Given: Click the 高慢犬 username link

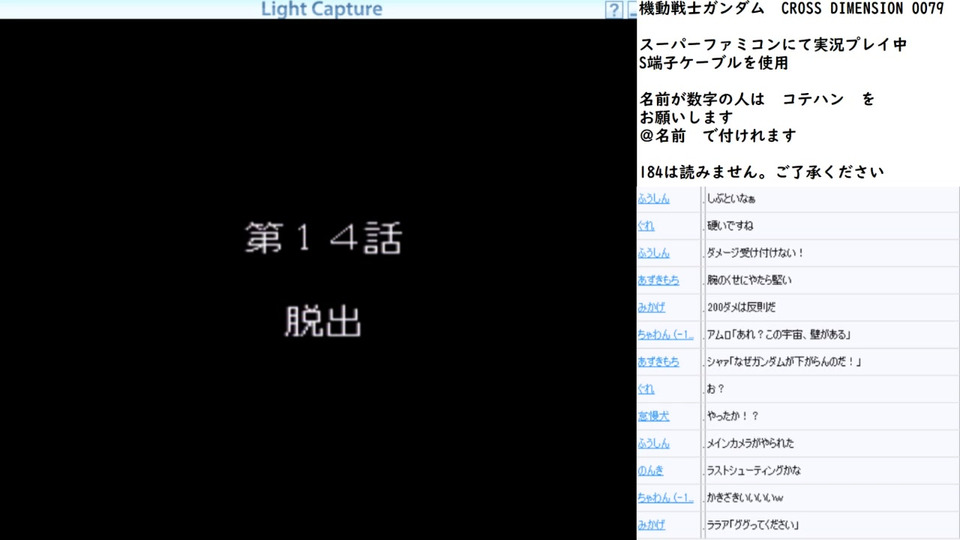Looking at the screenshot, I should pyautogui.click(x=653, y=416).
